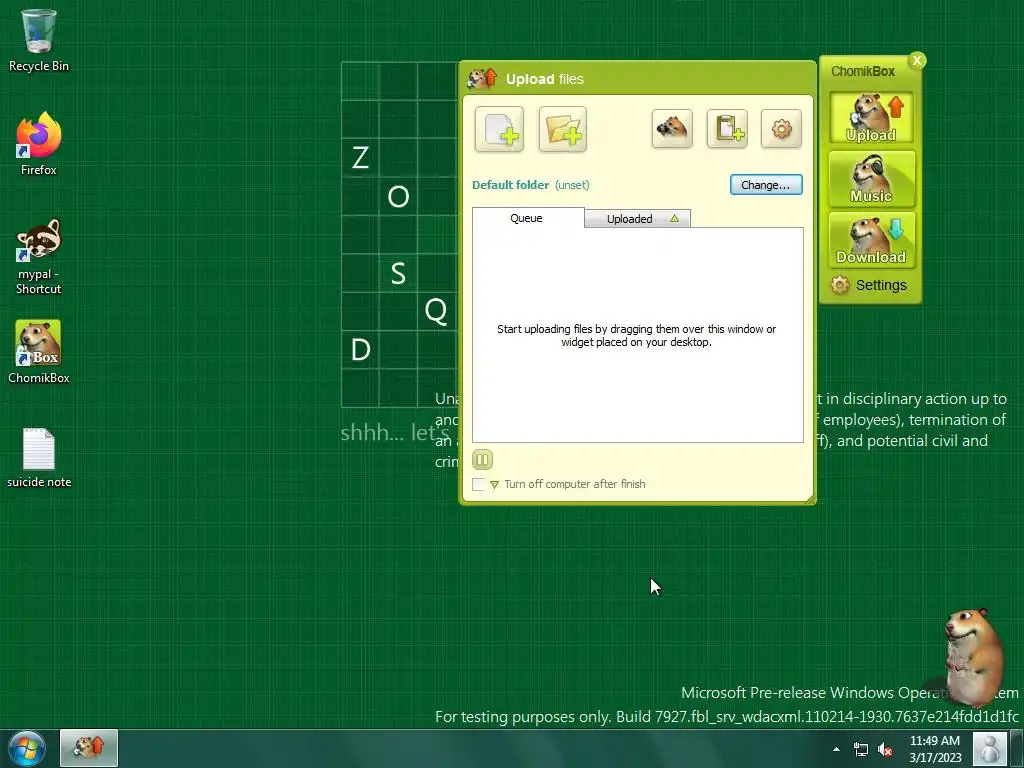Click the Default folder label
Screen dimensions: 1024x768
coord(510,185)
